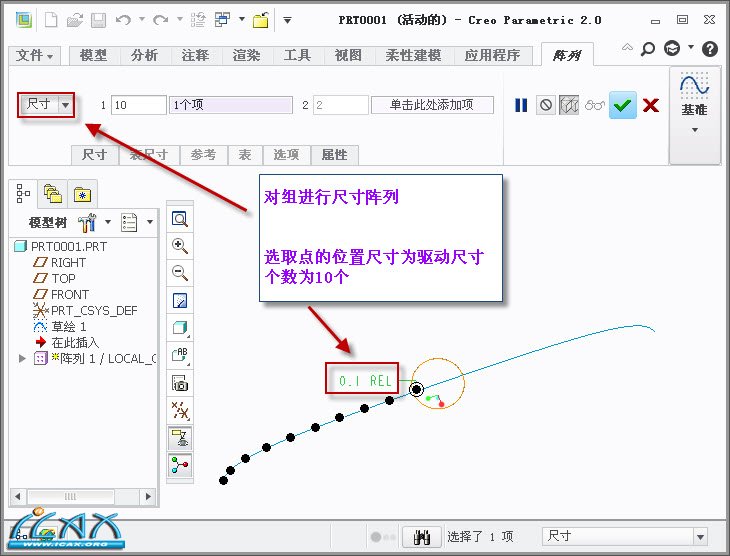Click the Save disk icon
The height and width of the screenshot is (556, 730).
coord(98,20)
